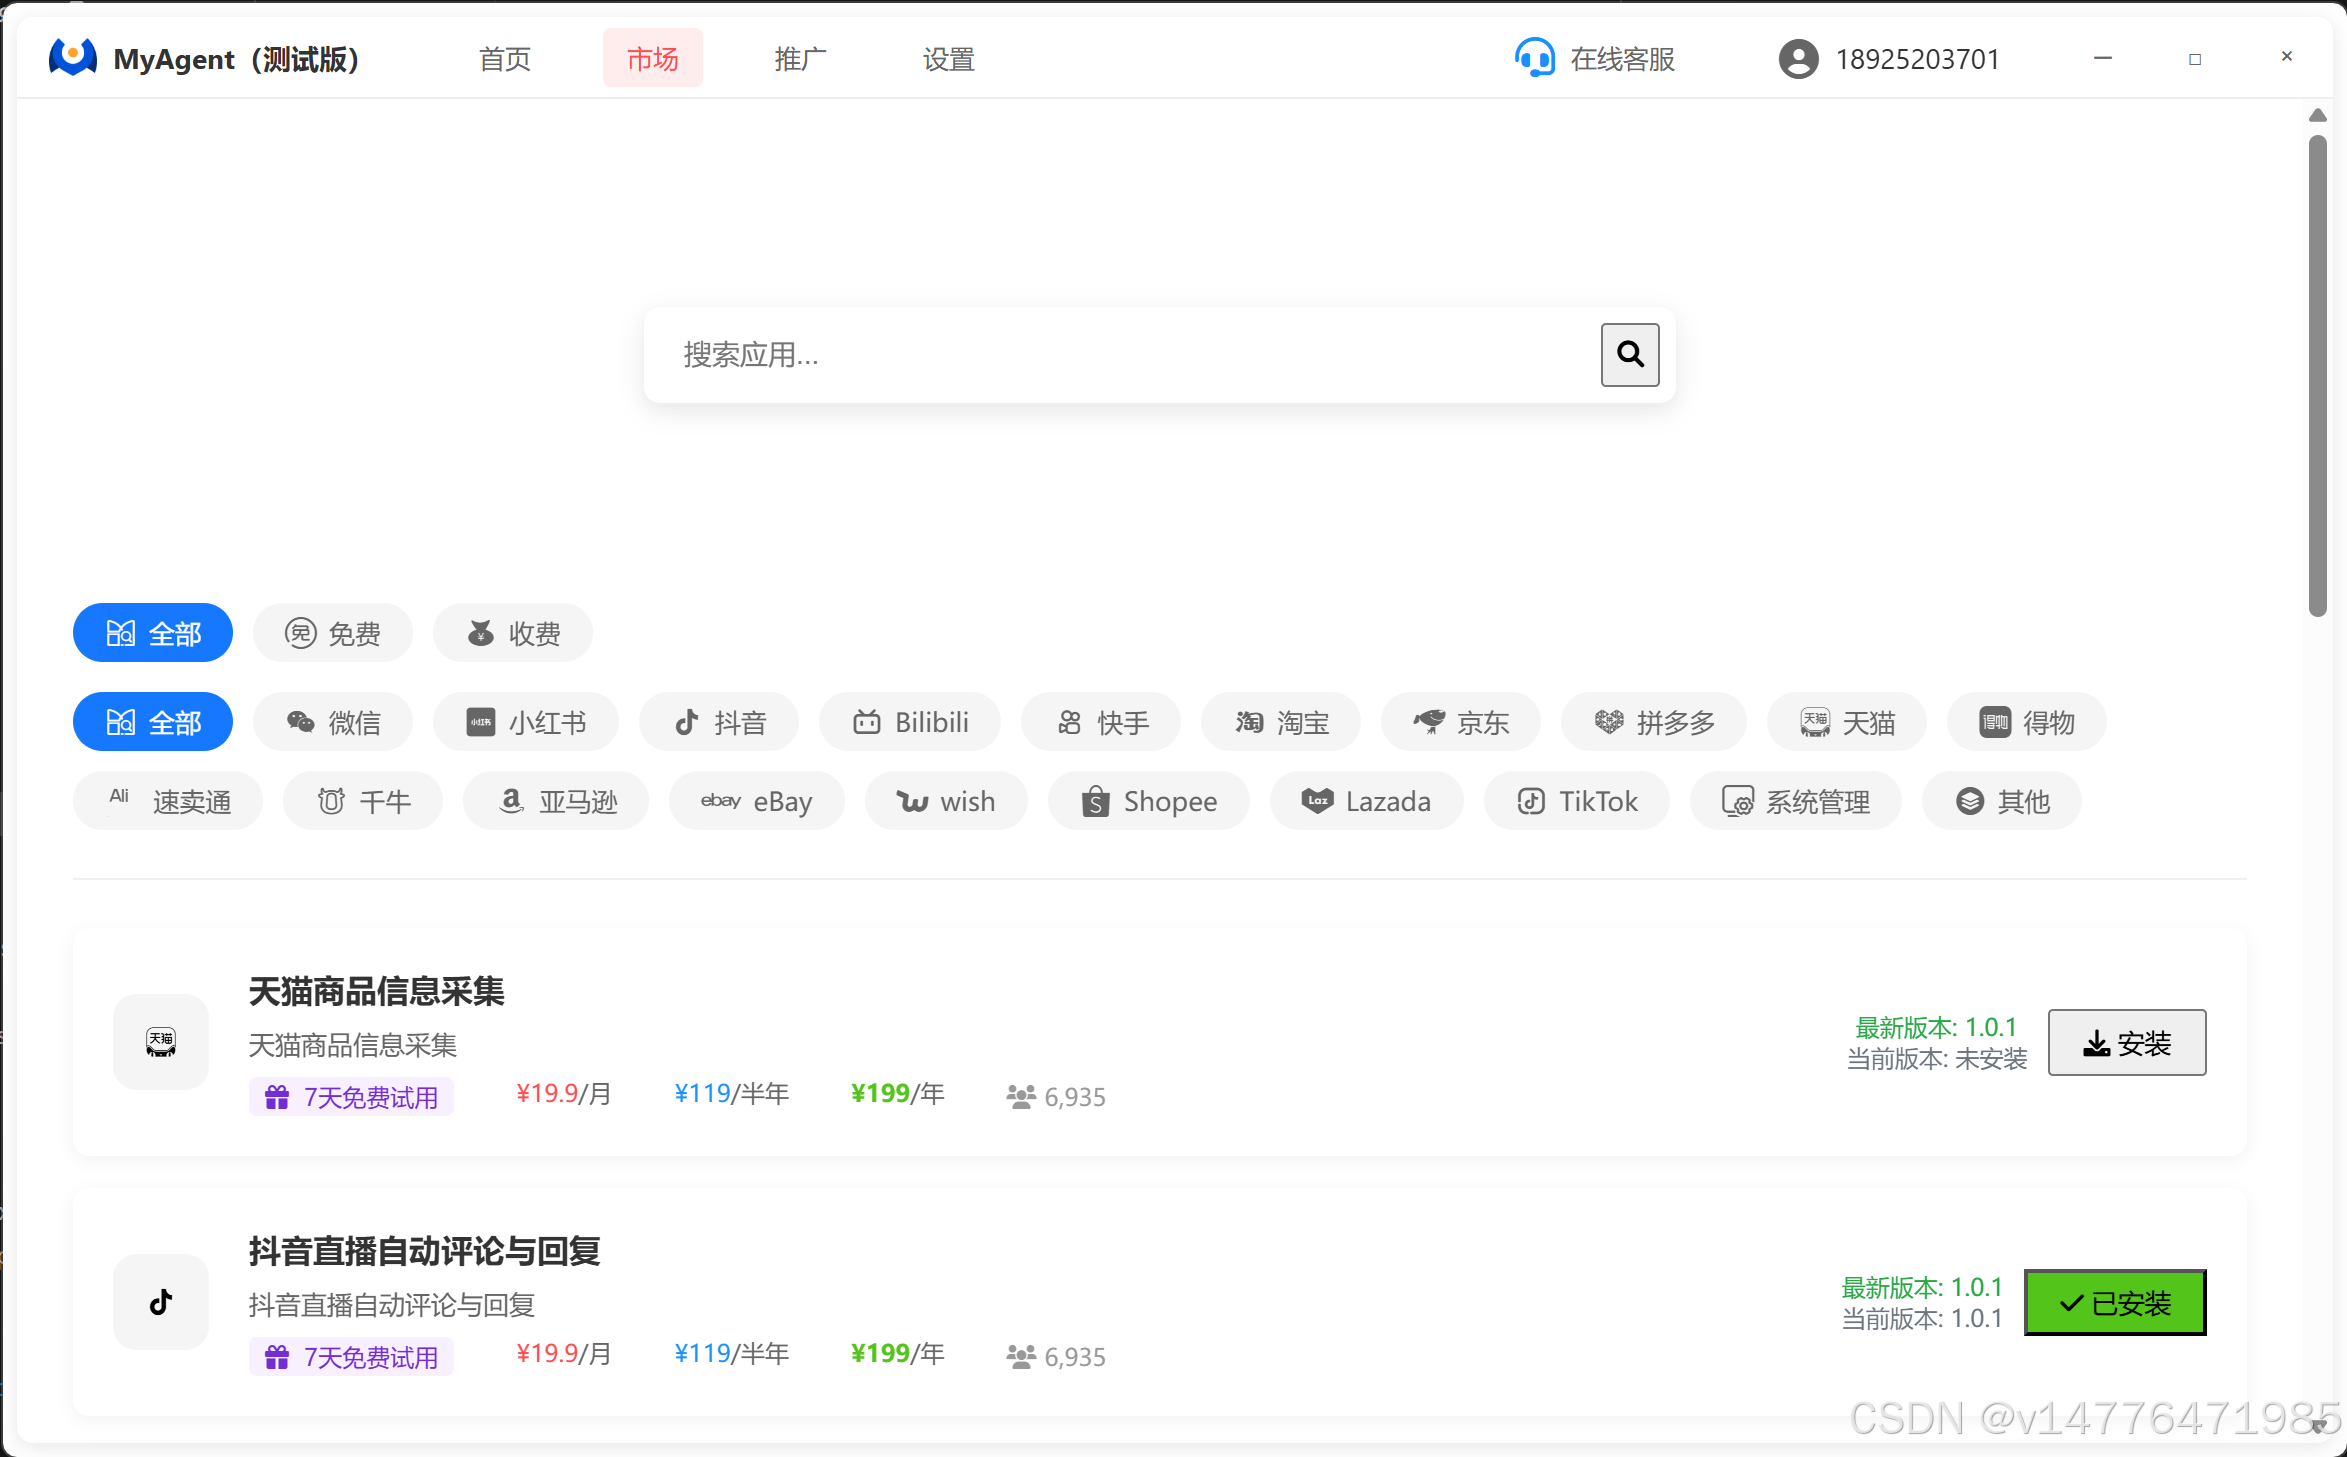This screenshot has height=1457, width=2347.
Task: Select the 京东 platform filter
Action: 1461,722
